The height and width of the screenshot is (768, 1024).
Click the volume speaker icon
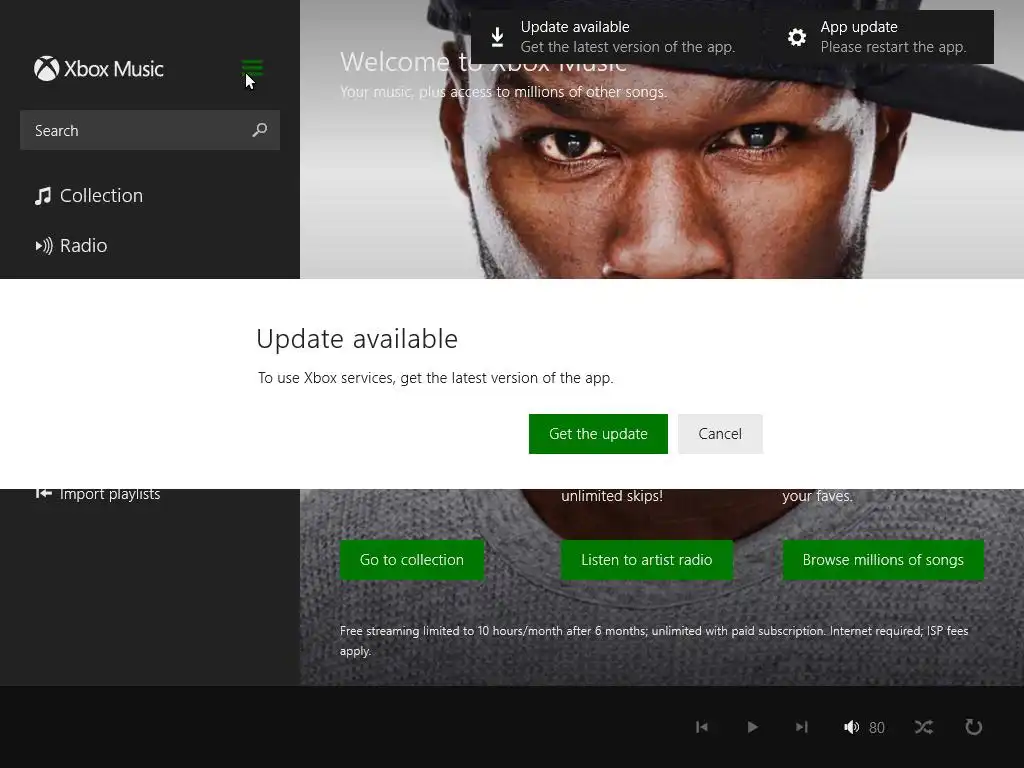[x=851, y=727]
